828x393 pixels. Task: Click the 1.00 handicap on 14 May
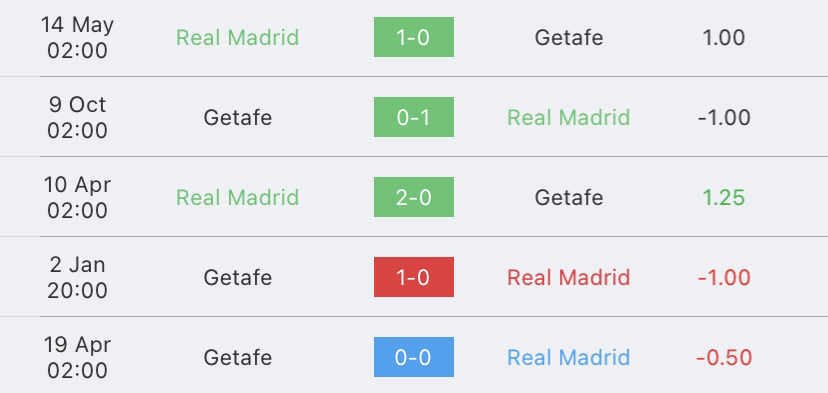[x=723, y=38]
